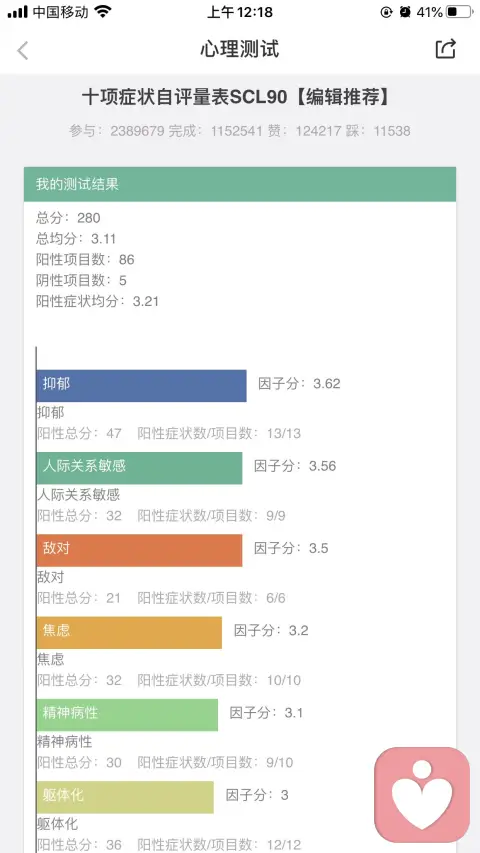The height and width of the screenshot is (853, 480).
Task: Tap the Wi-Fi status icon
Action: (x=102, y=11)
